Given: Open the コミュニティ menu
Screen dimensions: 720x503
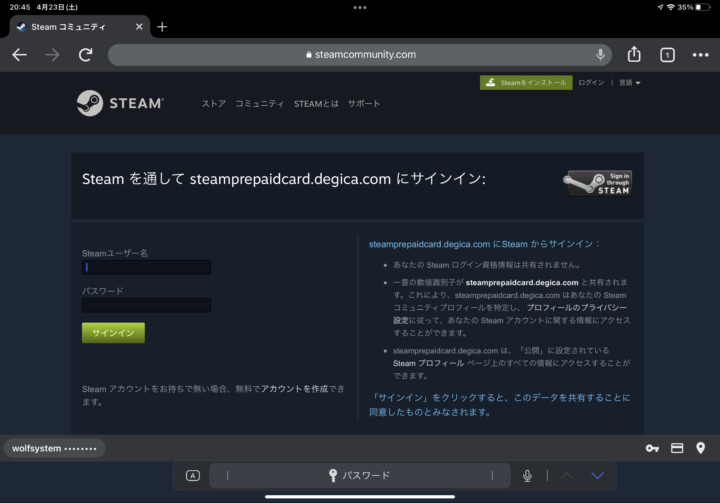Looking at the screenshot, I should point(260,104).
